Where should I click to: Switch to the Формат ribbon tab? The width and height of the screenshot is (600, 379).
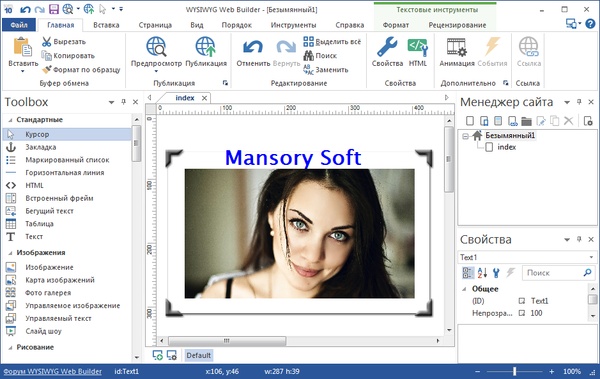[396, 25]
